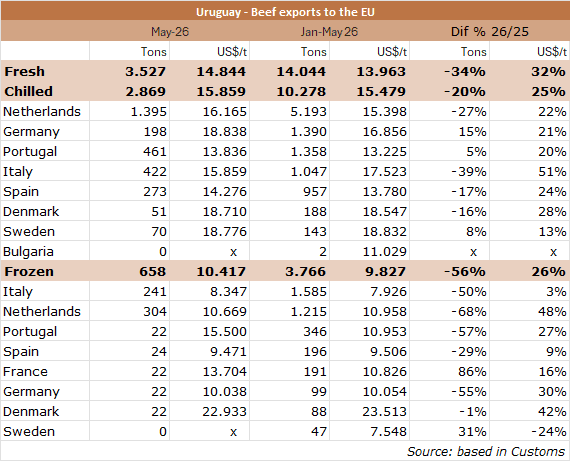Select Spain chilled May tons 273
Viewport: 570px width, 461px height.
[155, 191]
